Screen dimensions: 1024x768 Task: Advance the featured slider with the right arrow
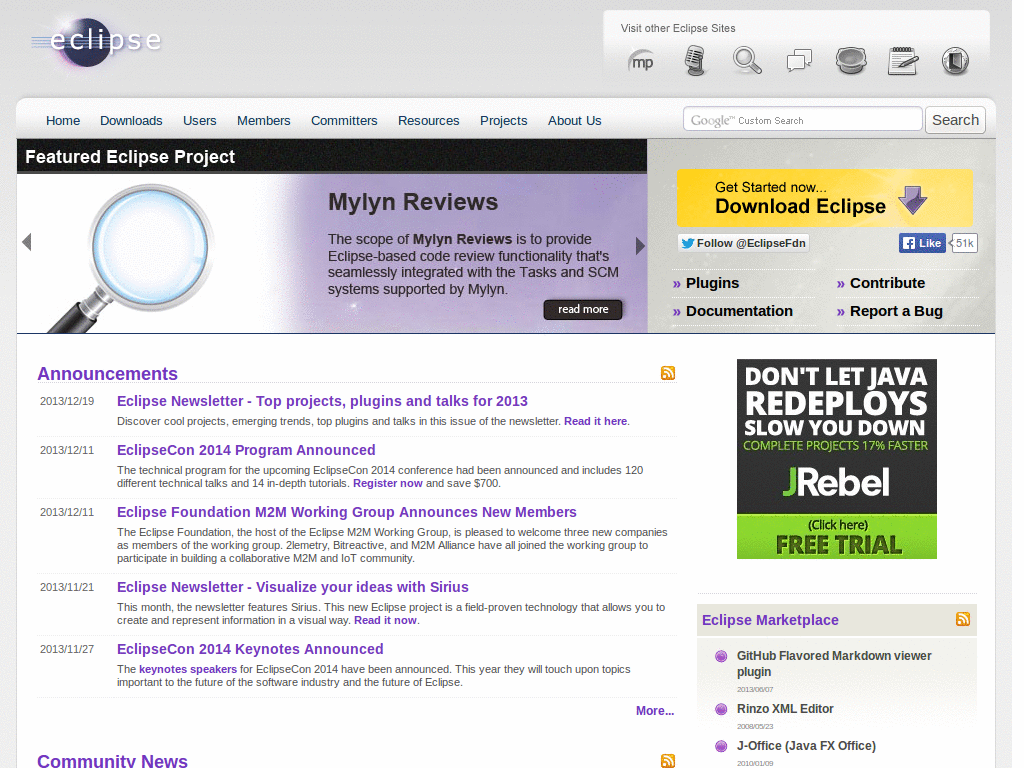[640, 244]
